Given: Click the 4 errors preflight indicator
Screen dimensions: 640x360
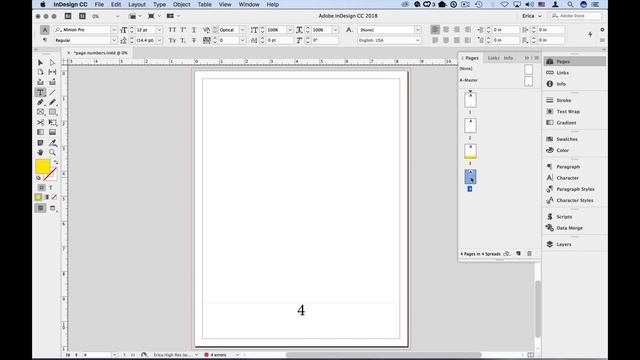Looking at the screenshot, I should coord(215,355).
